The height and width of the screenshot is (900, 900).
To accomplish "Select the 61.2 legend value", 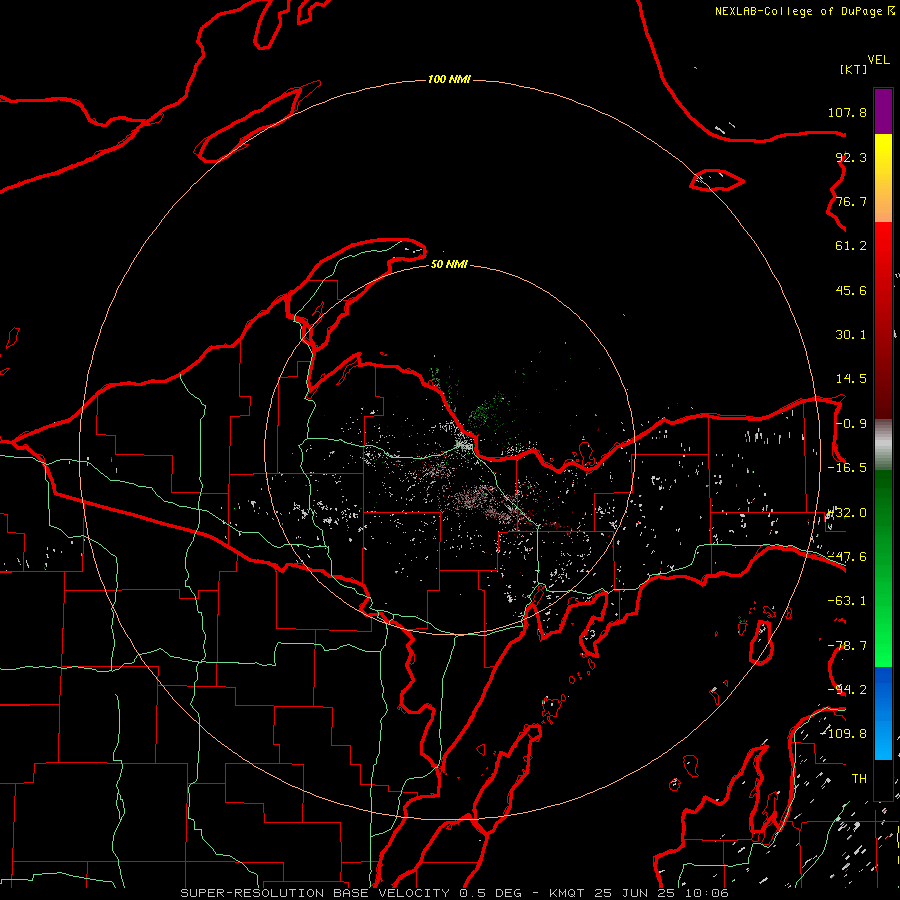I will pyautogui.click(x=851, y=246).
